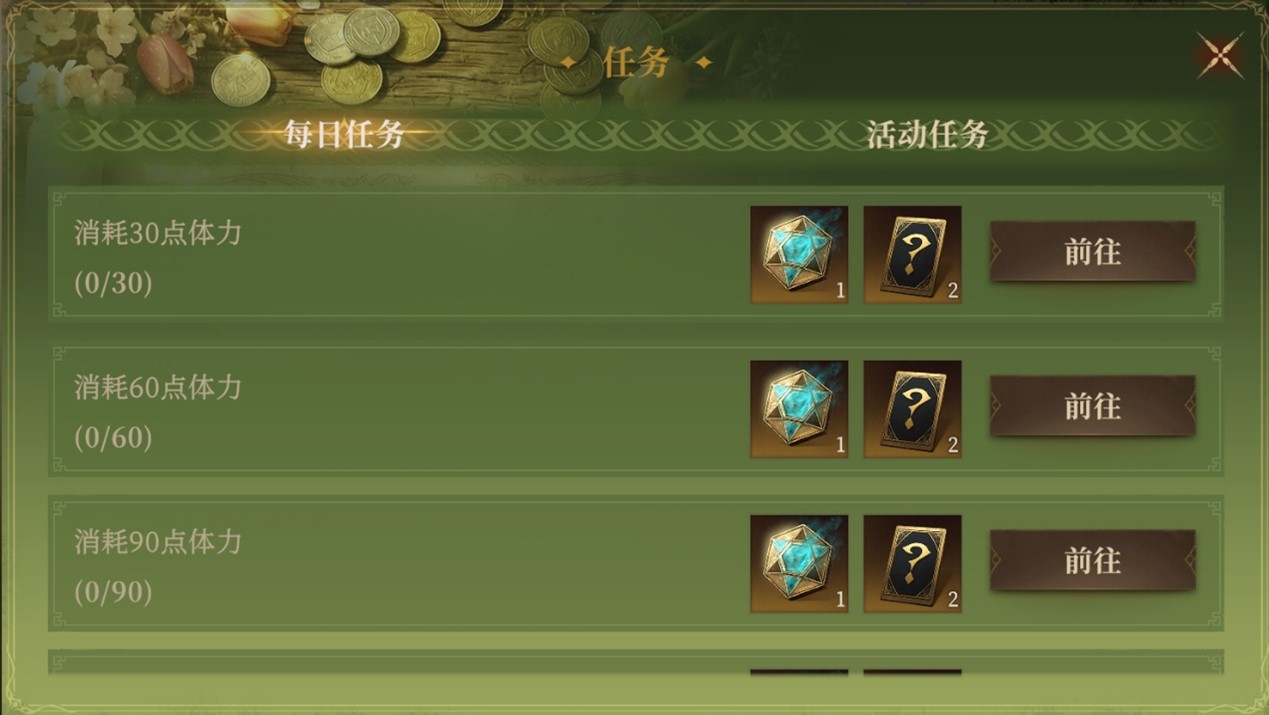Click the (0/30) progress counter
This screenshot has height=715, width=1269.
pyautogui.click(x=113, y=284)
